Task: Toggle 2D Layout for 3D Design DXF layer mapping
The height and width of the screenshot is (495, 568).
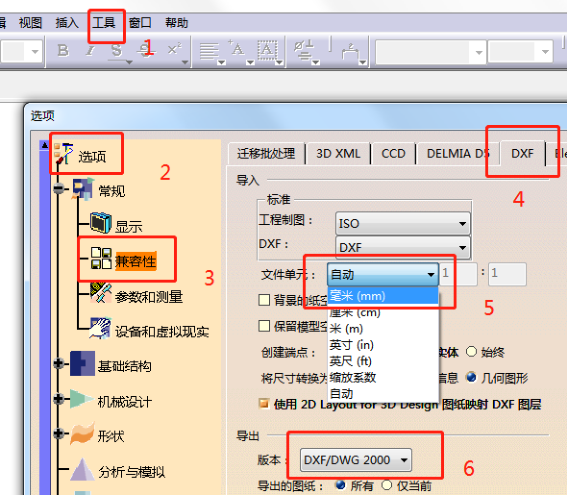Action: pyautogui.click(x=264, y=403)
